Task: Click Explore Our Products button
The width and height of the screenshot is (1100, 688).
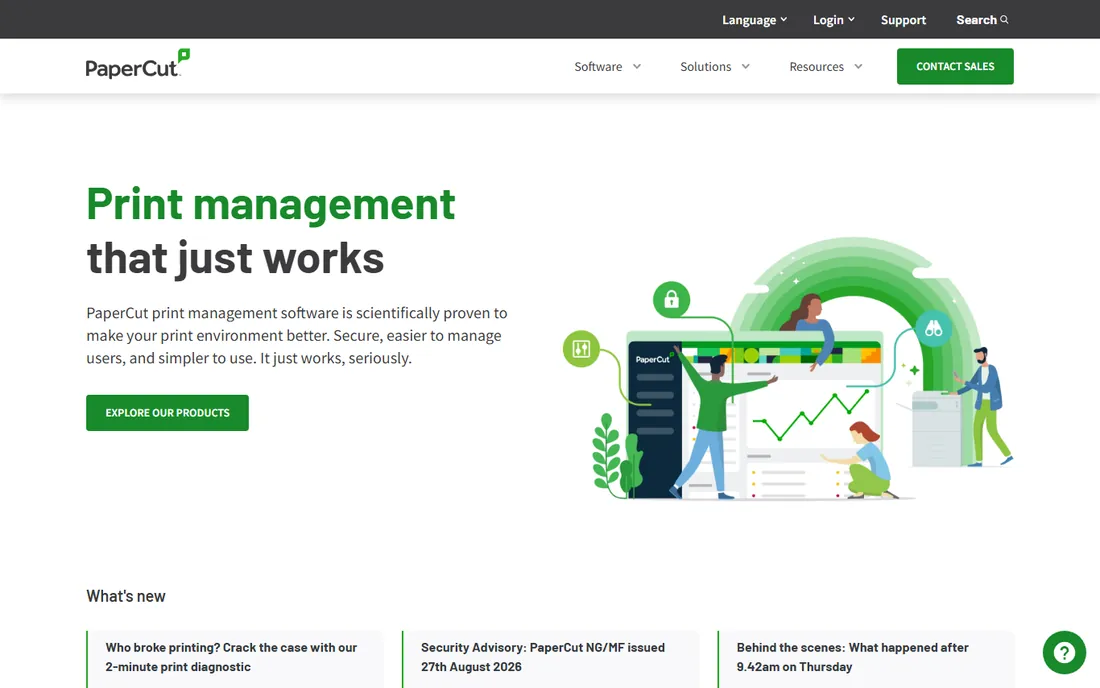Action: coord(167,412)
